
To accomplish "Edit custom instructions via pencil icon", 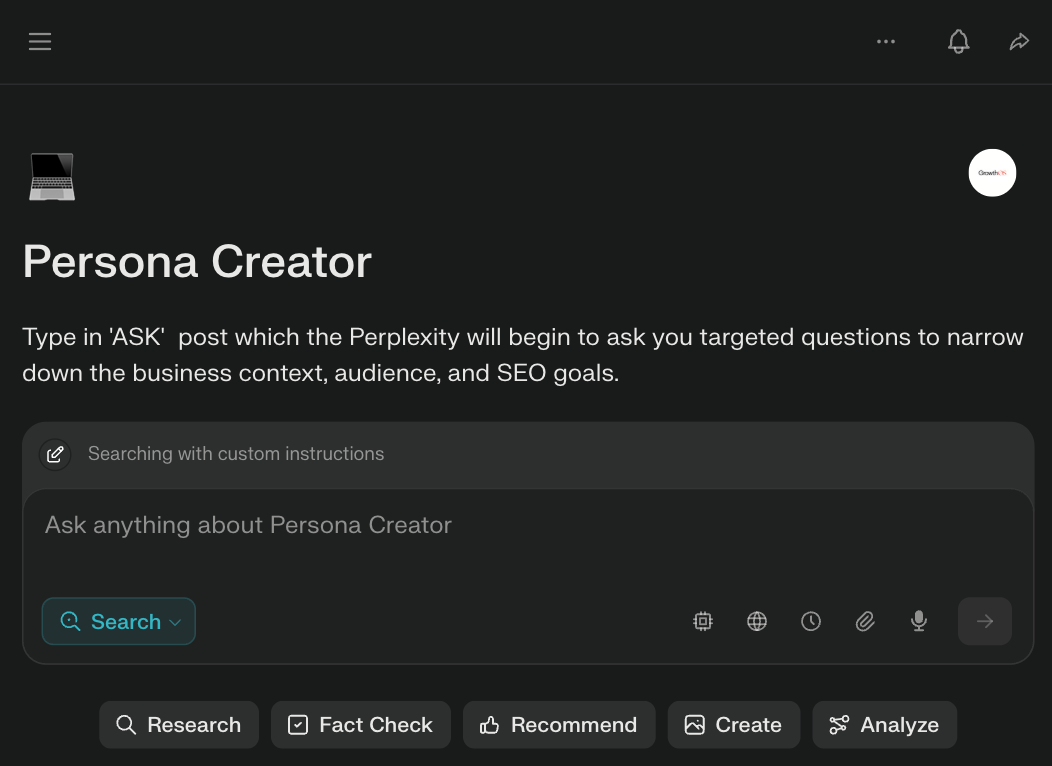I will (55, 454).
